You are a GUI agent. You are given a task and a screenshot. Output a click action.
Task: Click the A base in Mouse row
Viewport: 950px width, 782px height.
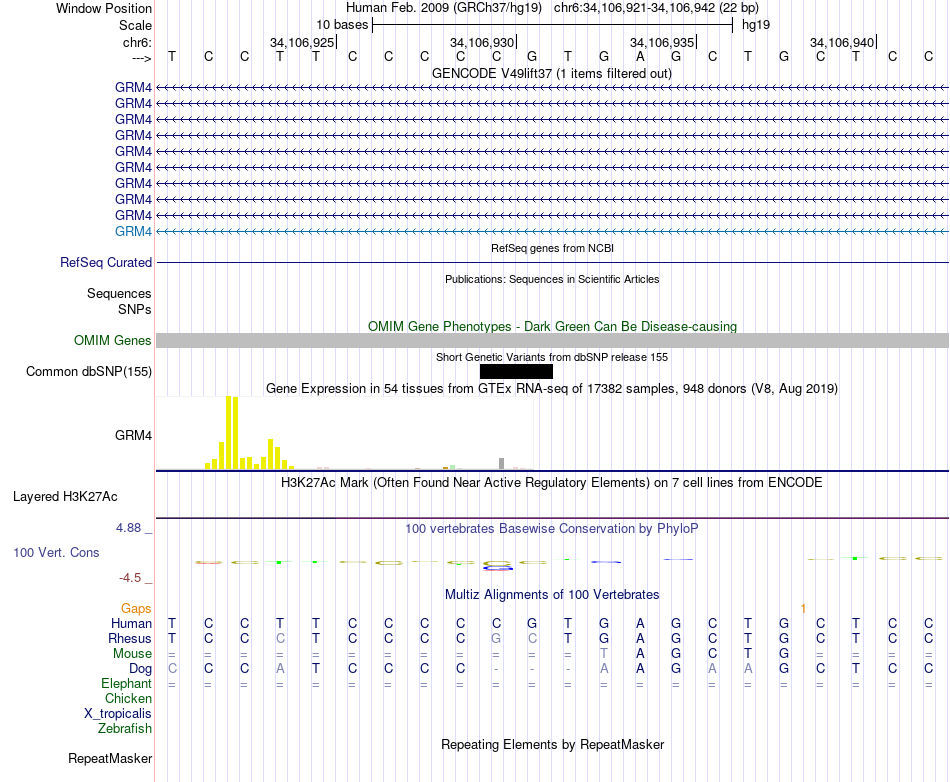(x=640, y=654)
